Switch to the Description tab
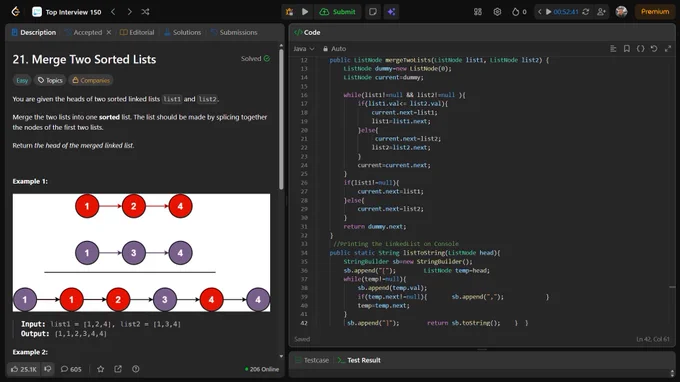 coord(34,33)
